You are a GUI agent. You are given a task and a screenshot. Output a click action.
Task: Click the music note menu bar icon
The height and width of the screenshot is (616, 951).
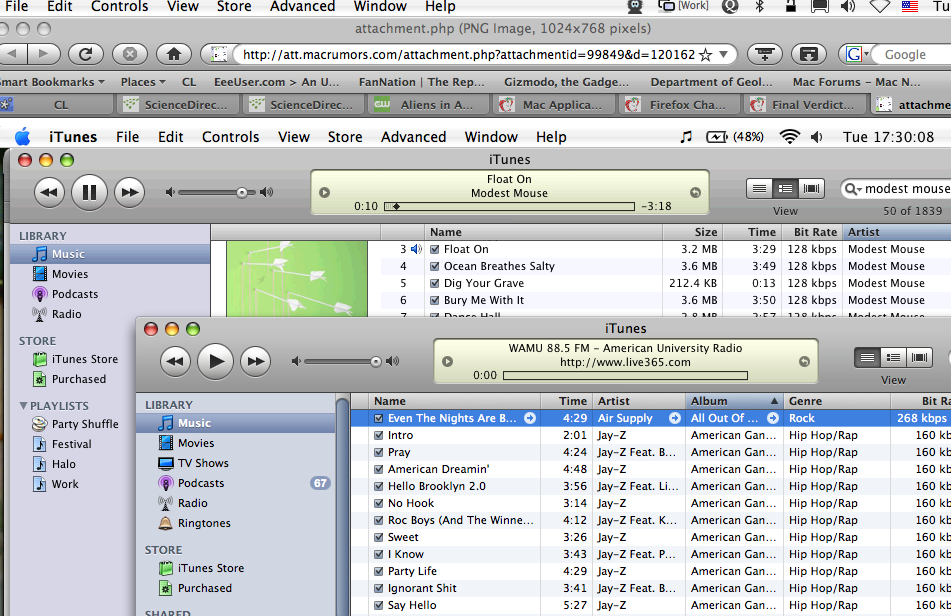[x=686, y=137]
